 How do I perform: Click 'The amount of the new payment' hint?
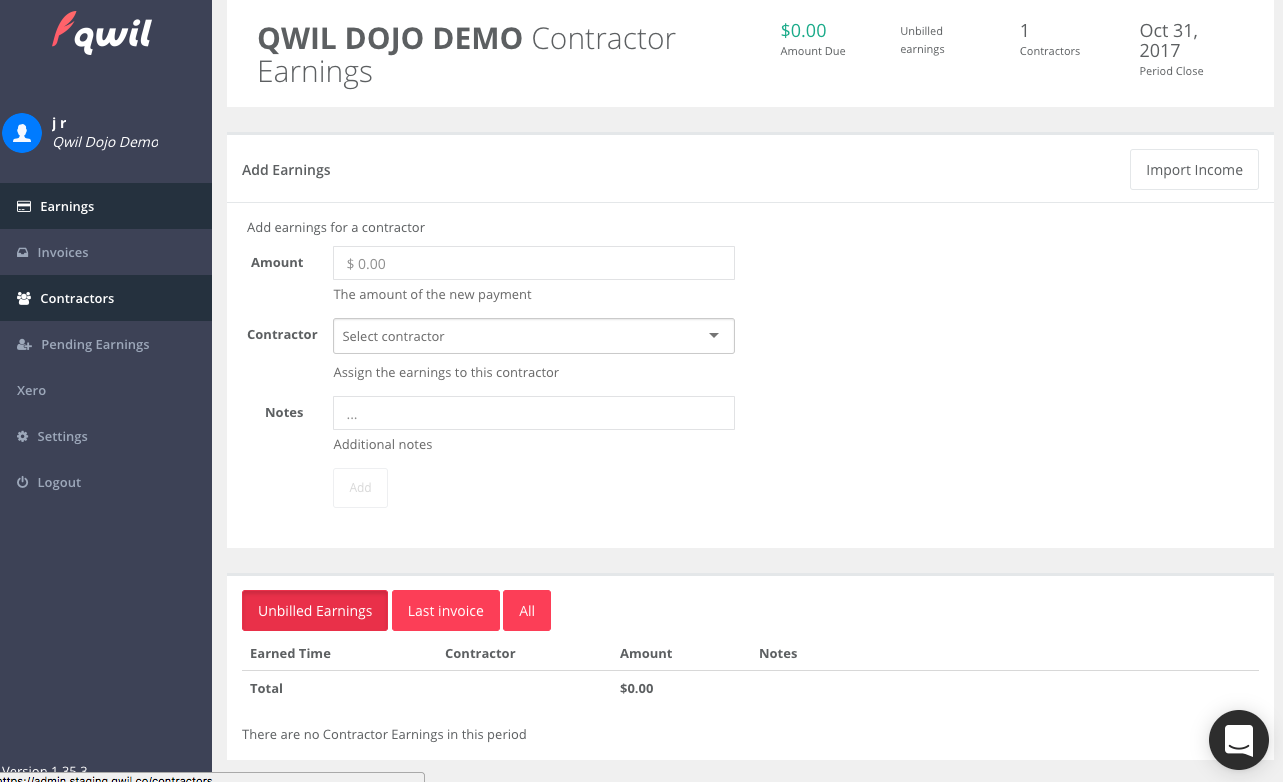click(432, 295)
